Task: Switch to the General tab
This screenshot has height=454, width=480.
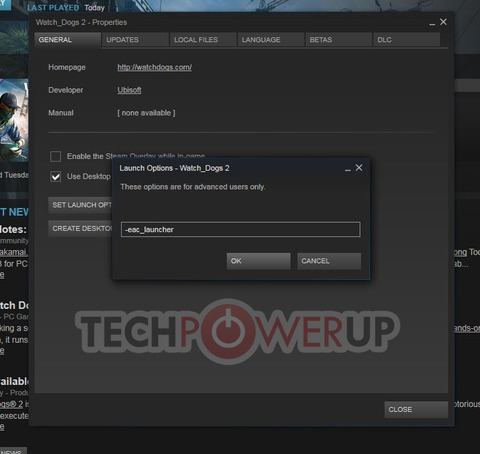Action: 68,40
